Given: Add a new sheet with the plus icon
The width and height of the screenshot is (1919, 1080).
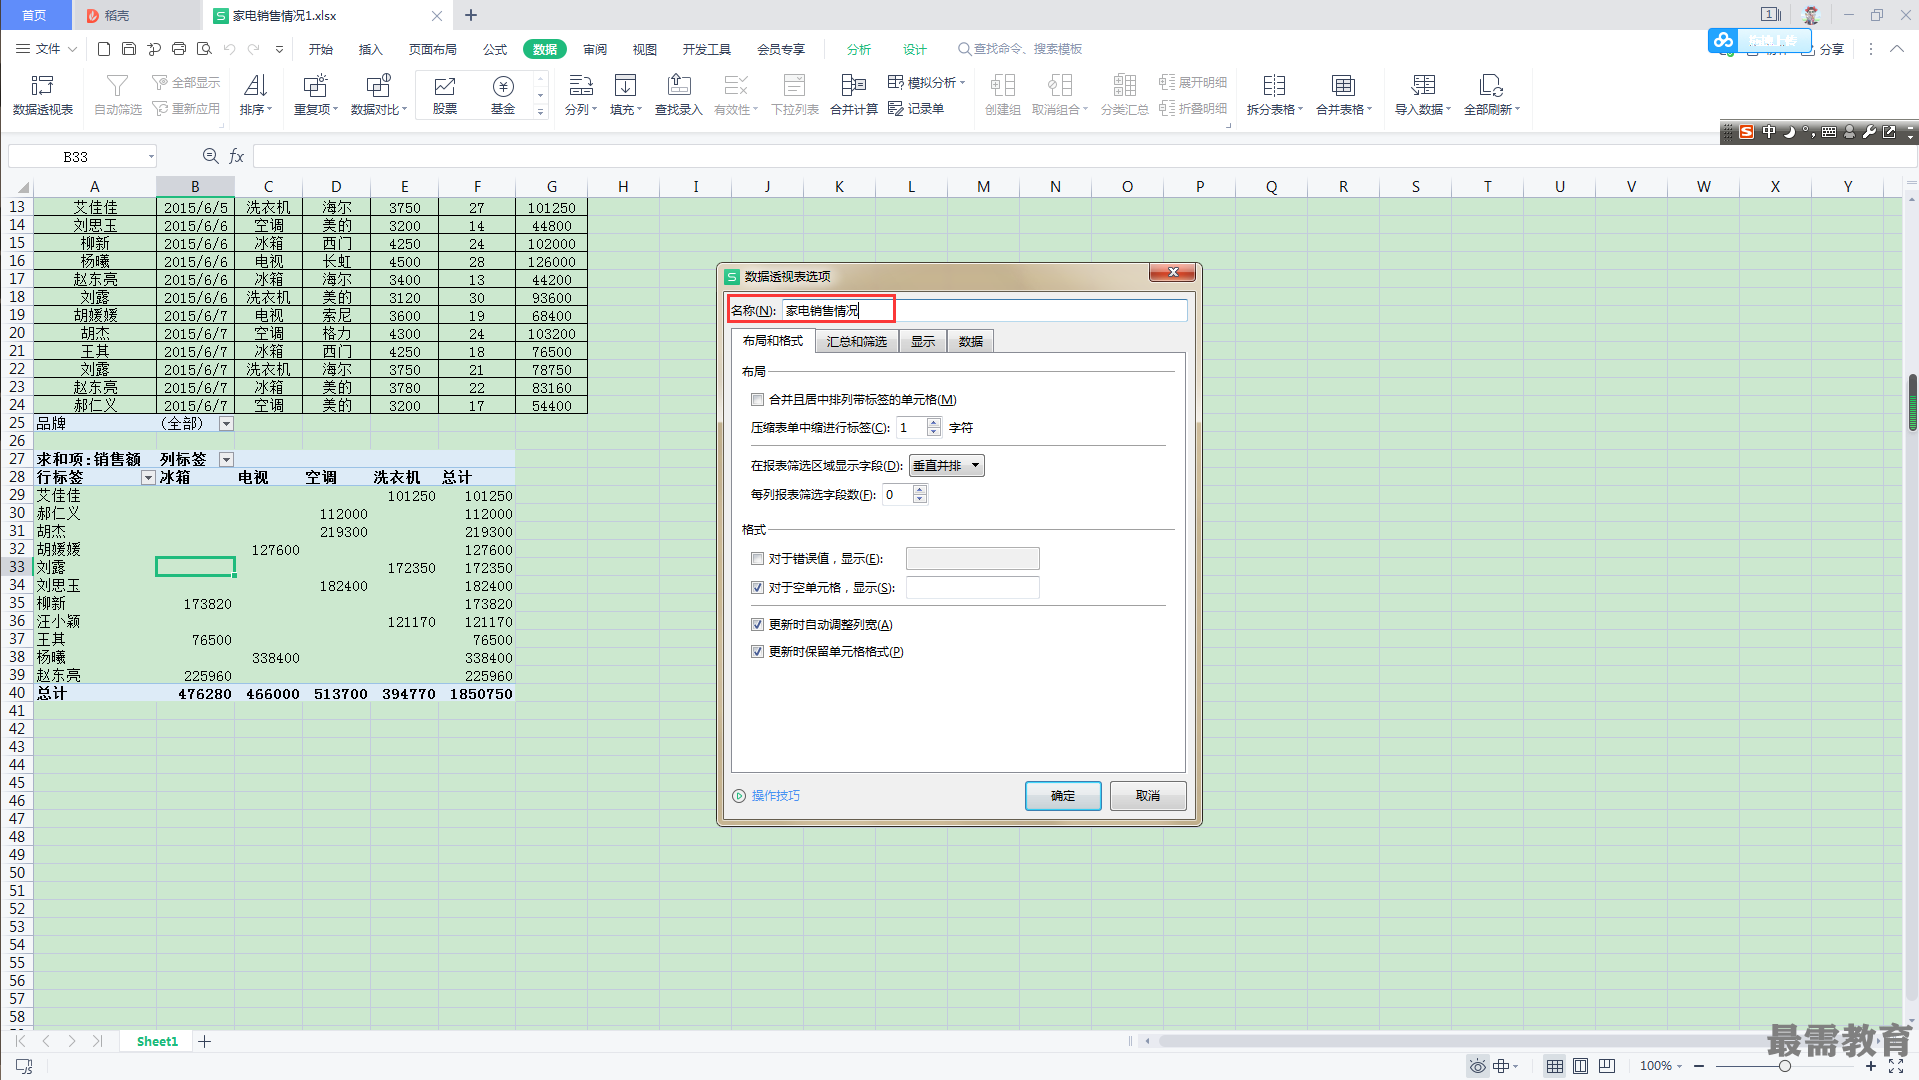Looking at the screenshot, I should pyautogui.click(x=205, y=1041).
